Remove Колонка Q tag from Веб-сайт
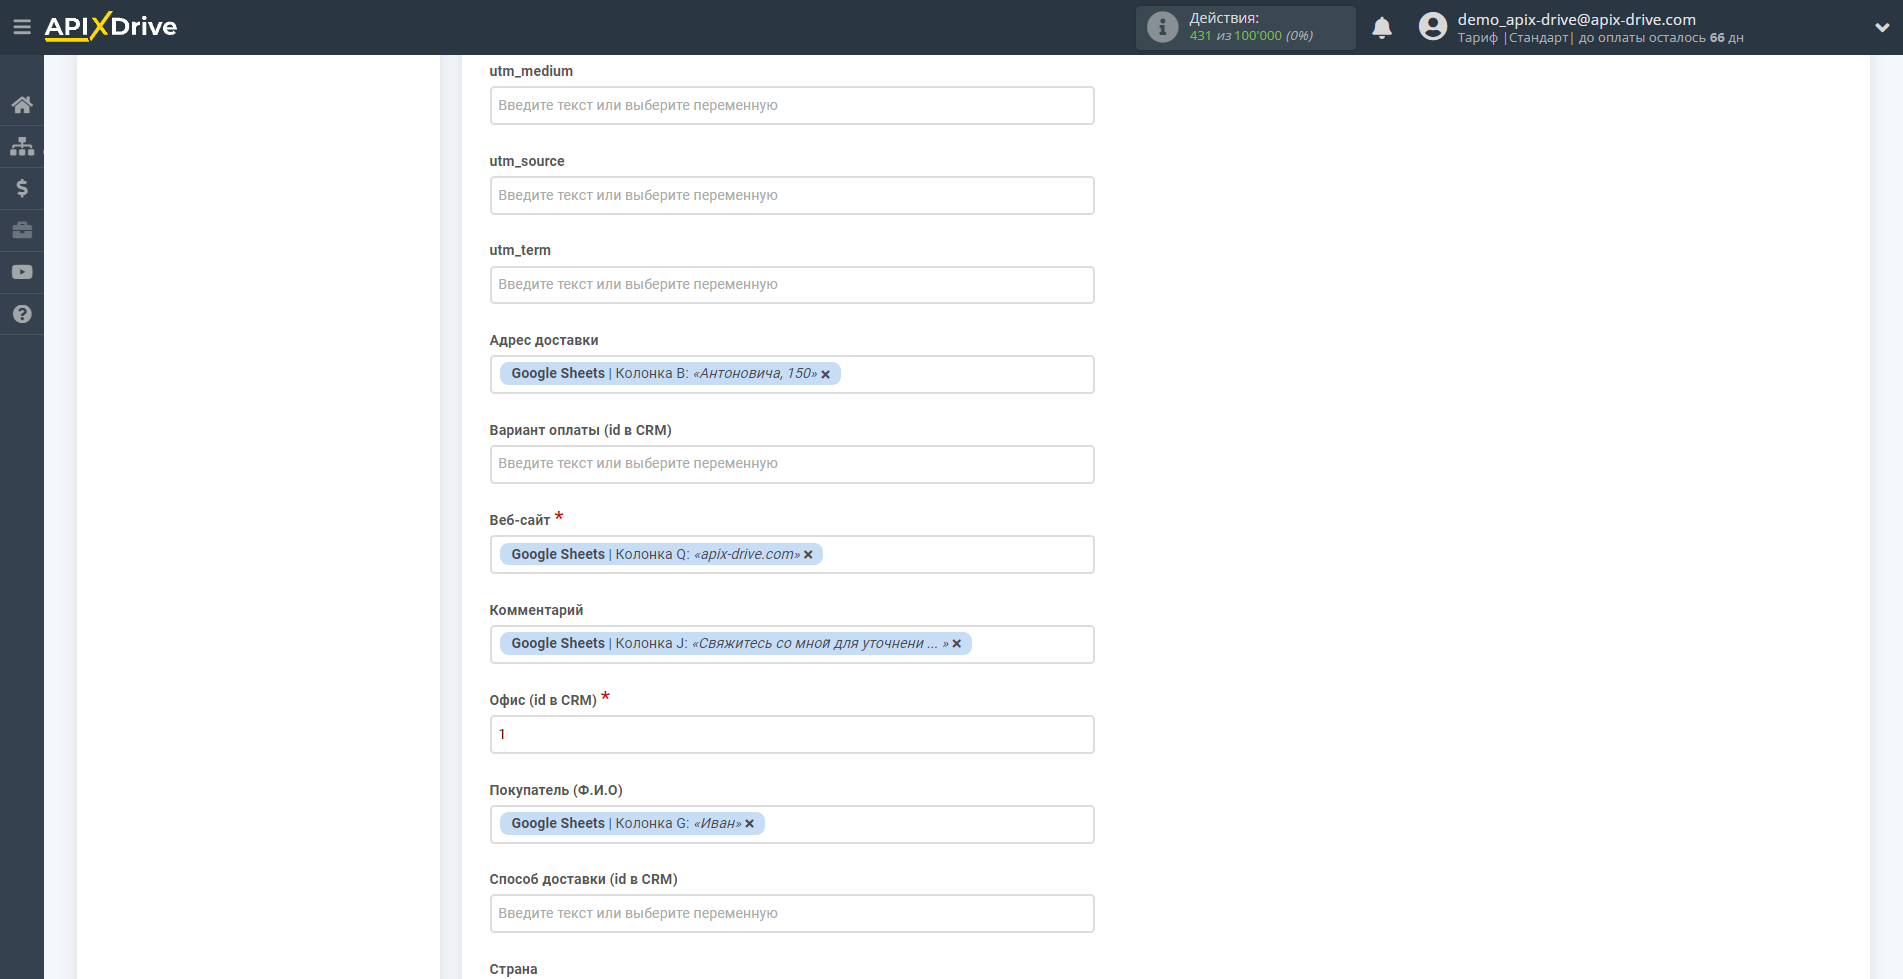Viewport: 1903px width, 979px height. [808, 555]
